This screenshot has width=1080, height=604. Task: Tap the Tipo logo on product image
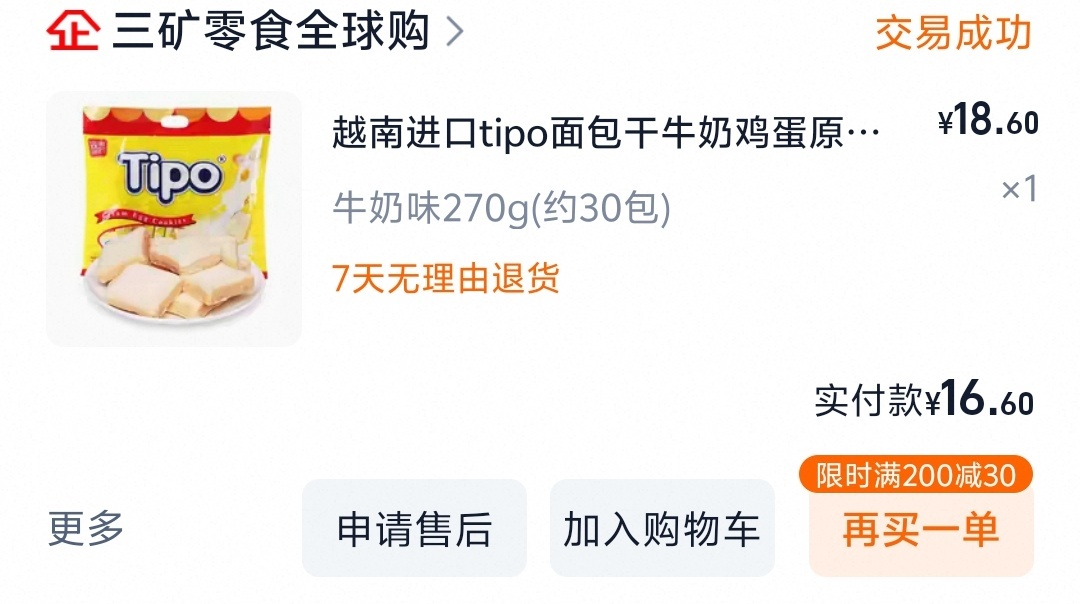tap(171, 176)
